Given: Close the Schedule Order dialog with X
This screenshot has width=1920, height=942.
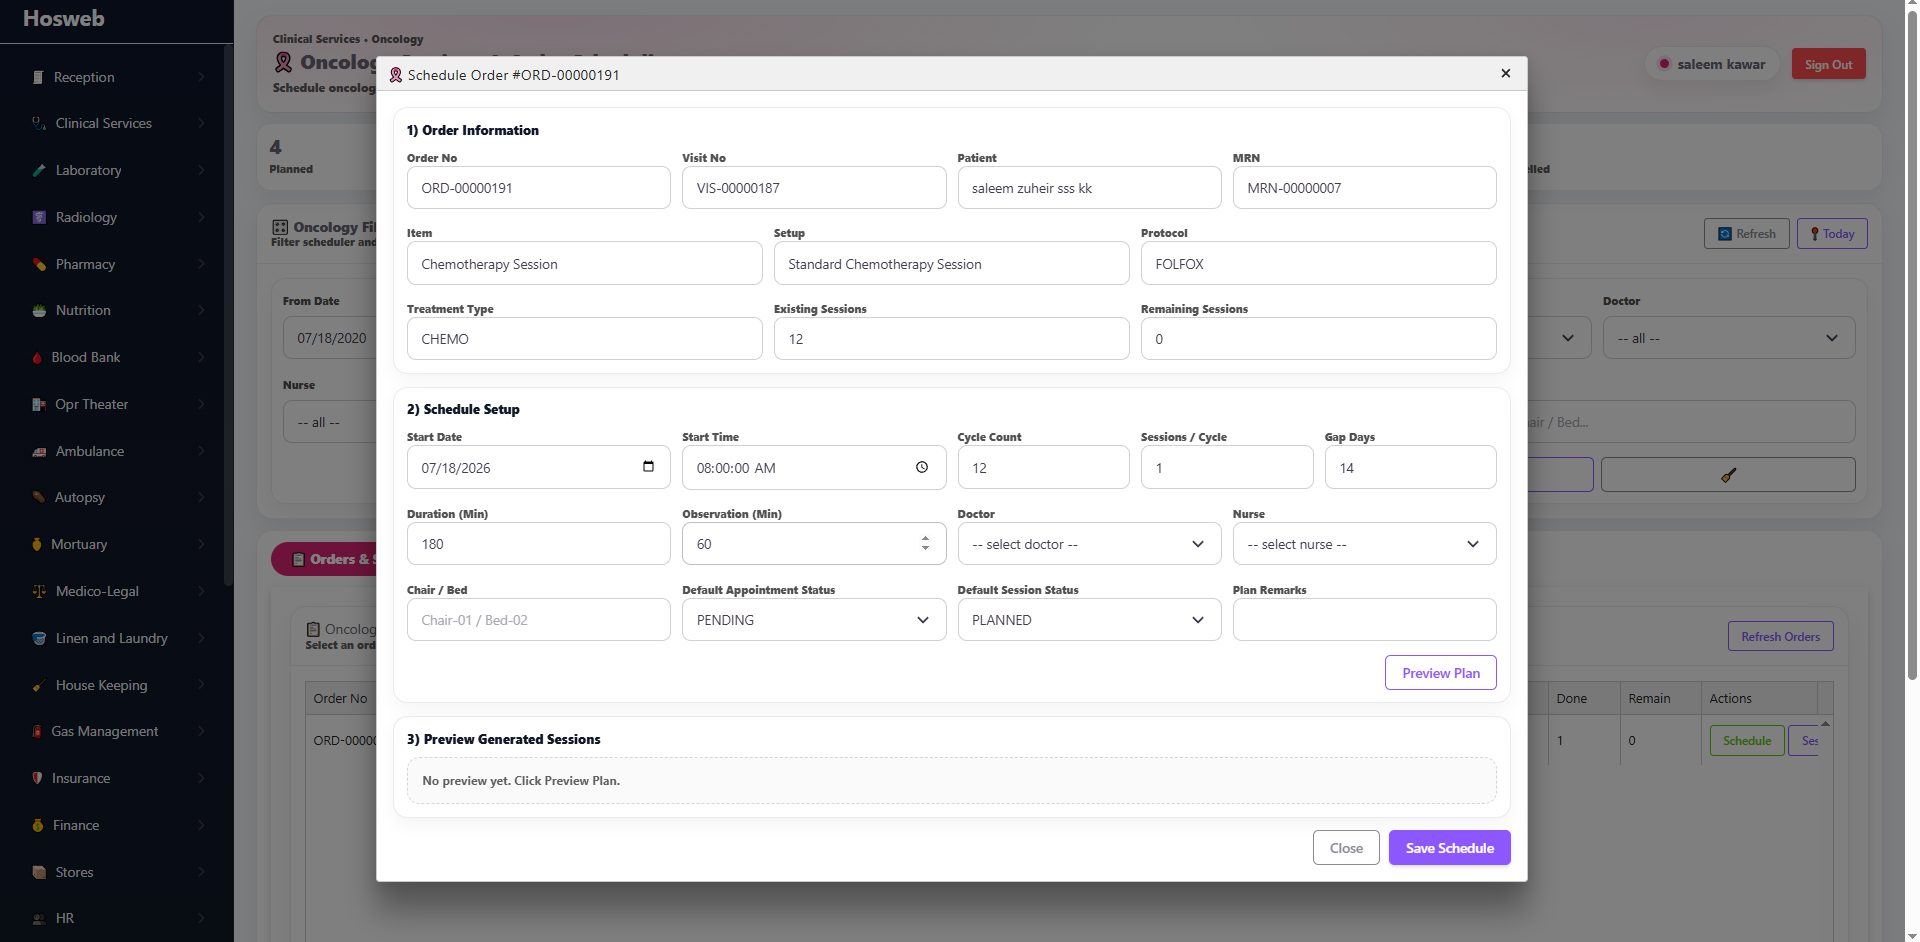Looking at the screenshot, I should pyautogui.click(x=1505, y=73).
